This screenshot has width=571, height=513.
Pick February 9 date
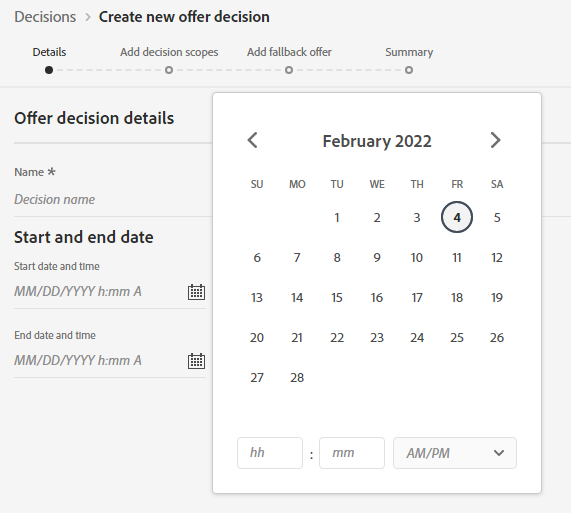click(377, 257)
